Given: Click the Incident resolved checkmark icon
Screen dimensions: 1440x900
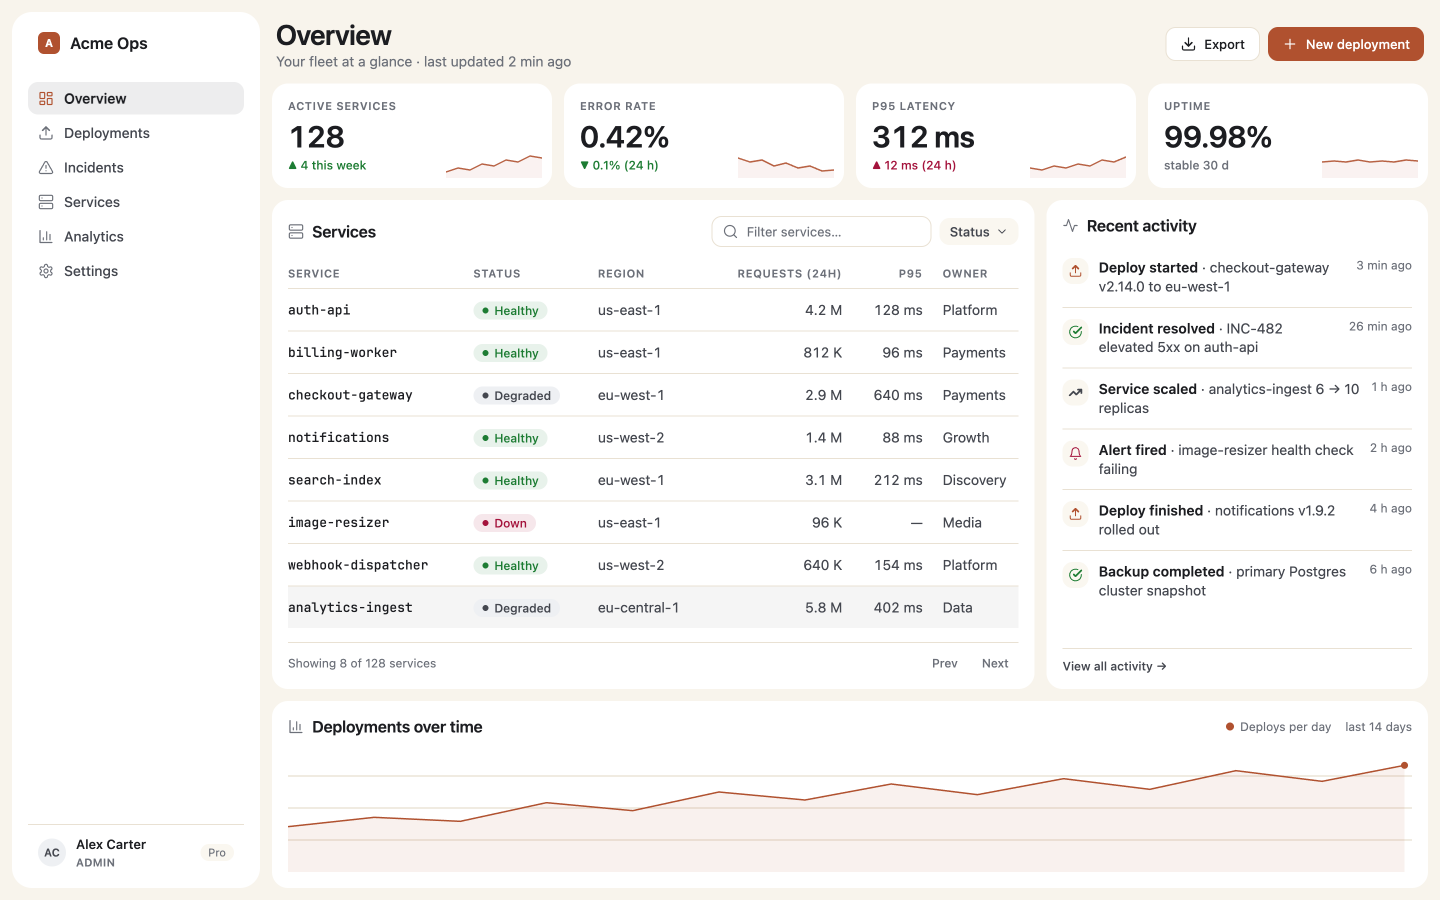Looking at the screenshot, I should coord(1076,332).
